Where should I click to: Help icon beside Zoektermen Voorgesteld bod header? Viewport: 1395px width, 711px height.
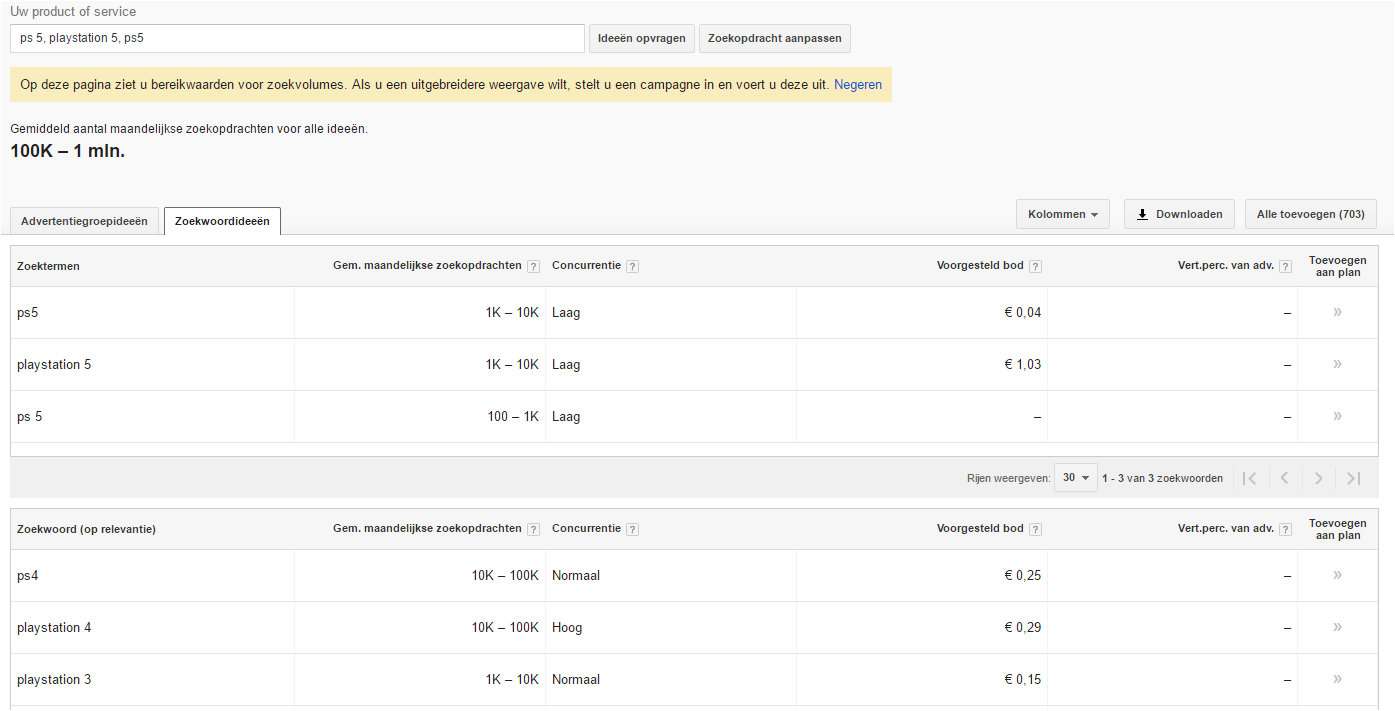point(1035,266)
